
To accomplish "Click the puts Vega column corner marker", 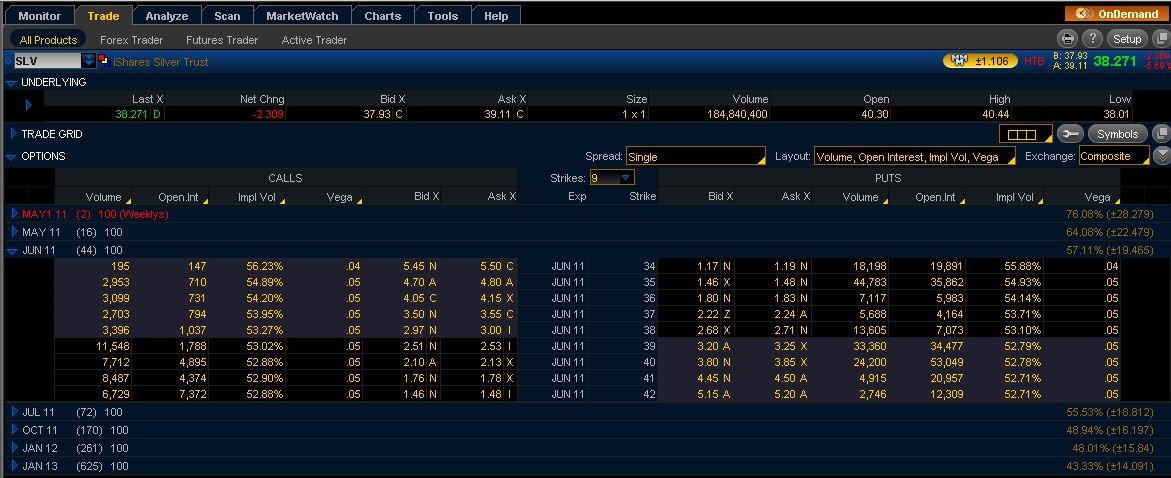I will [x=1116, y=201].
